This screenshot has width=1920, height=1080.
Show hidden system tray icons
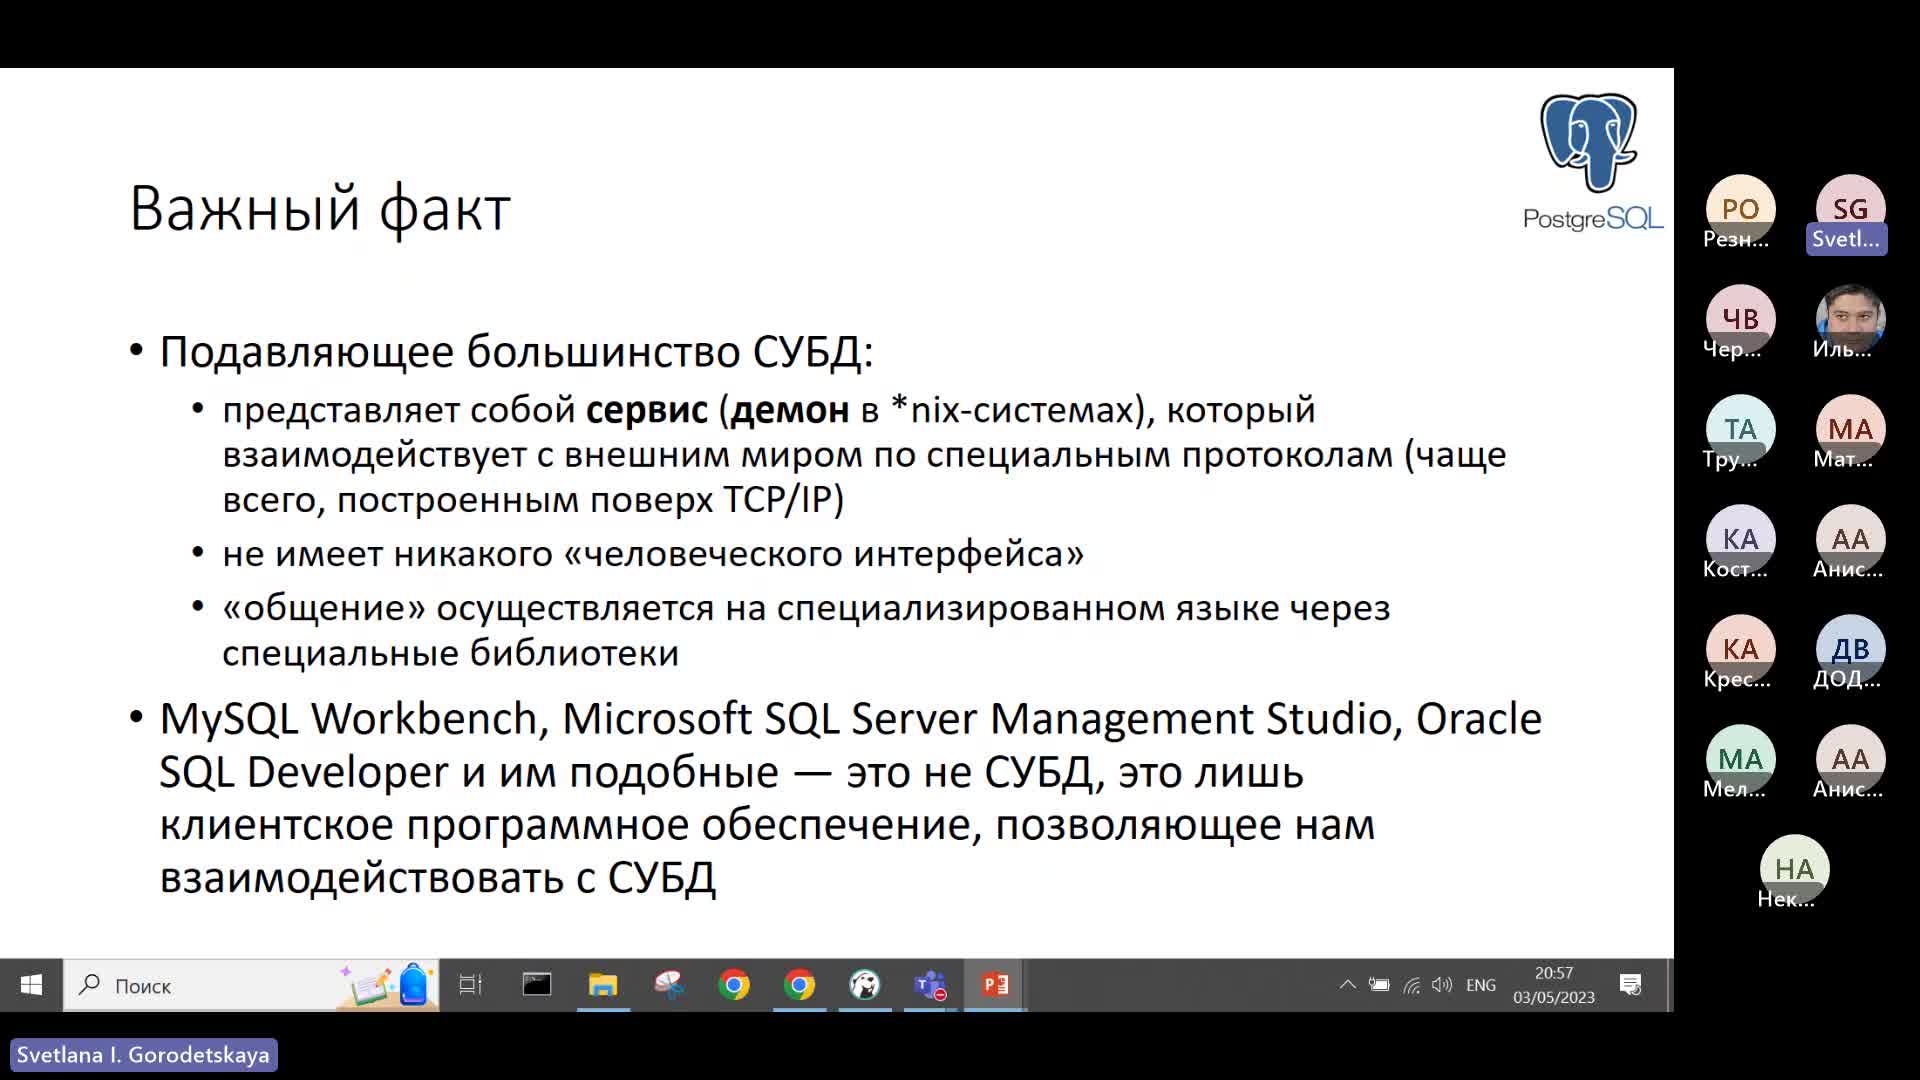pyautogui.click(x=1348, y=985)
